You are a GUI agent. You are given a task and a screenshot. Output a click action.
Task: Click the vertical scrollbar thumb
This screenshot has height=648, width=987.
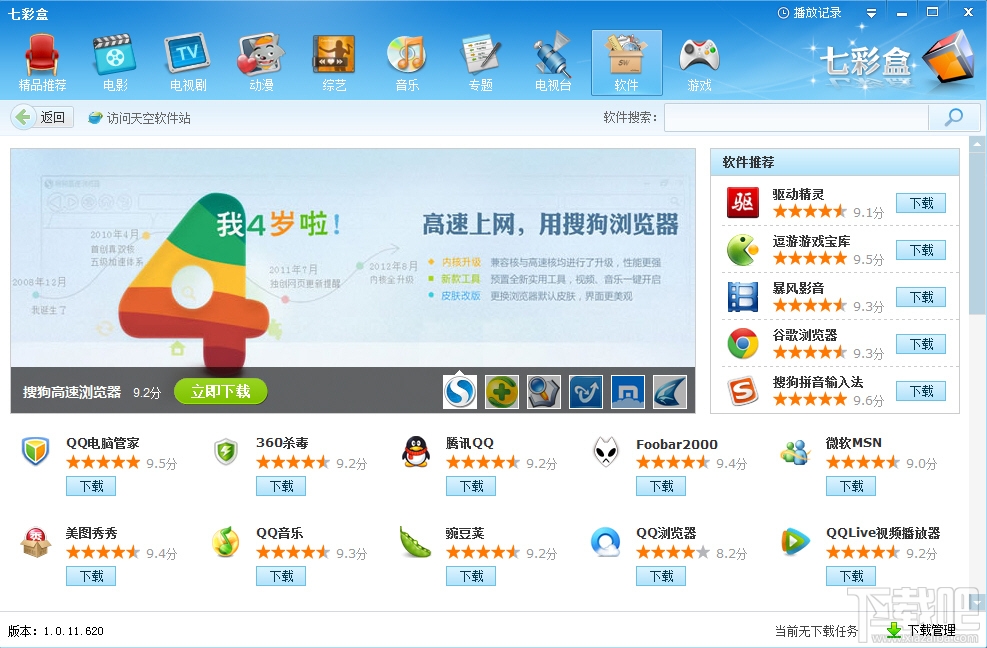[x=978, y=233]
